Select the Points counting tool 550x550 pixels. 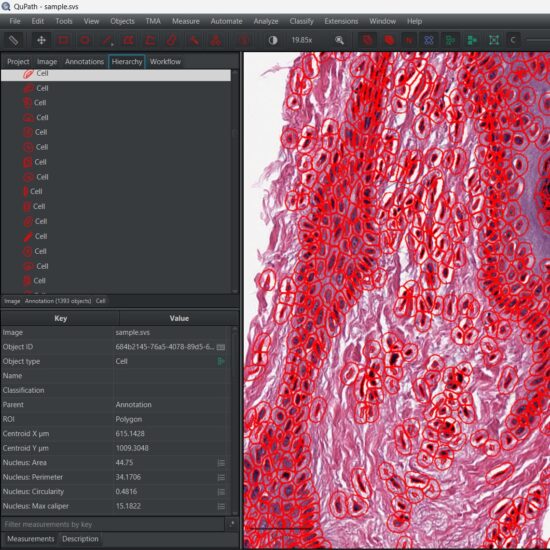215,40
